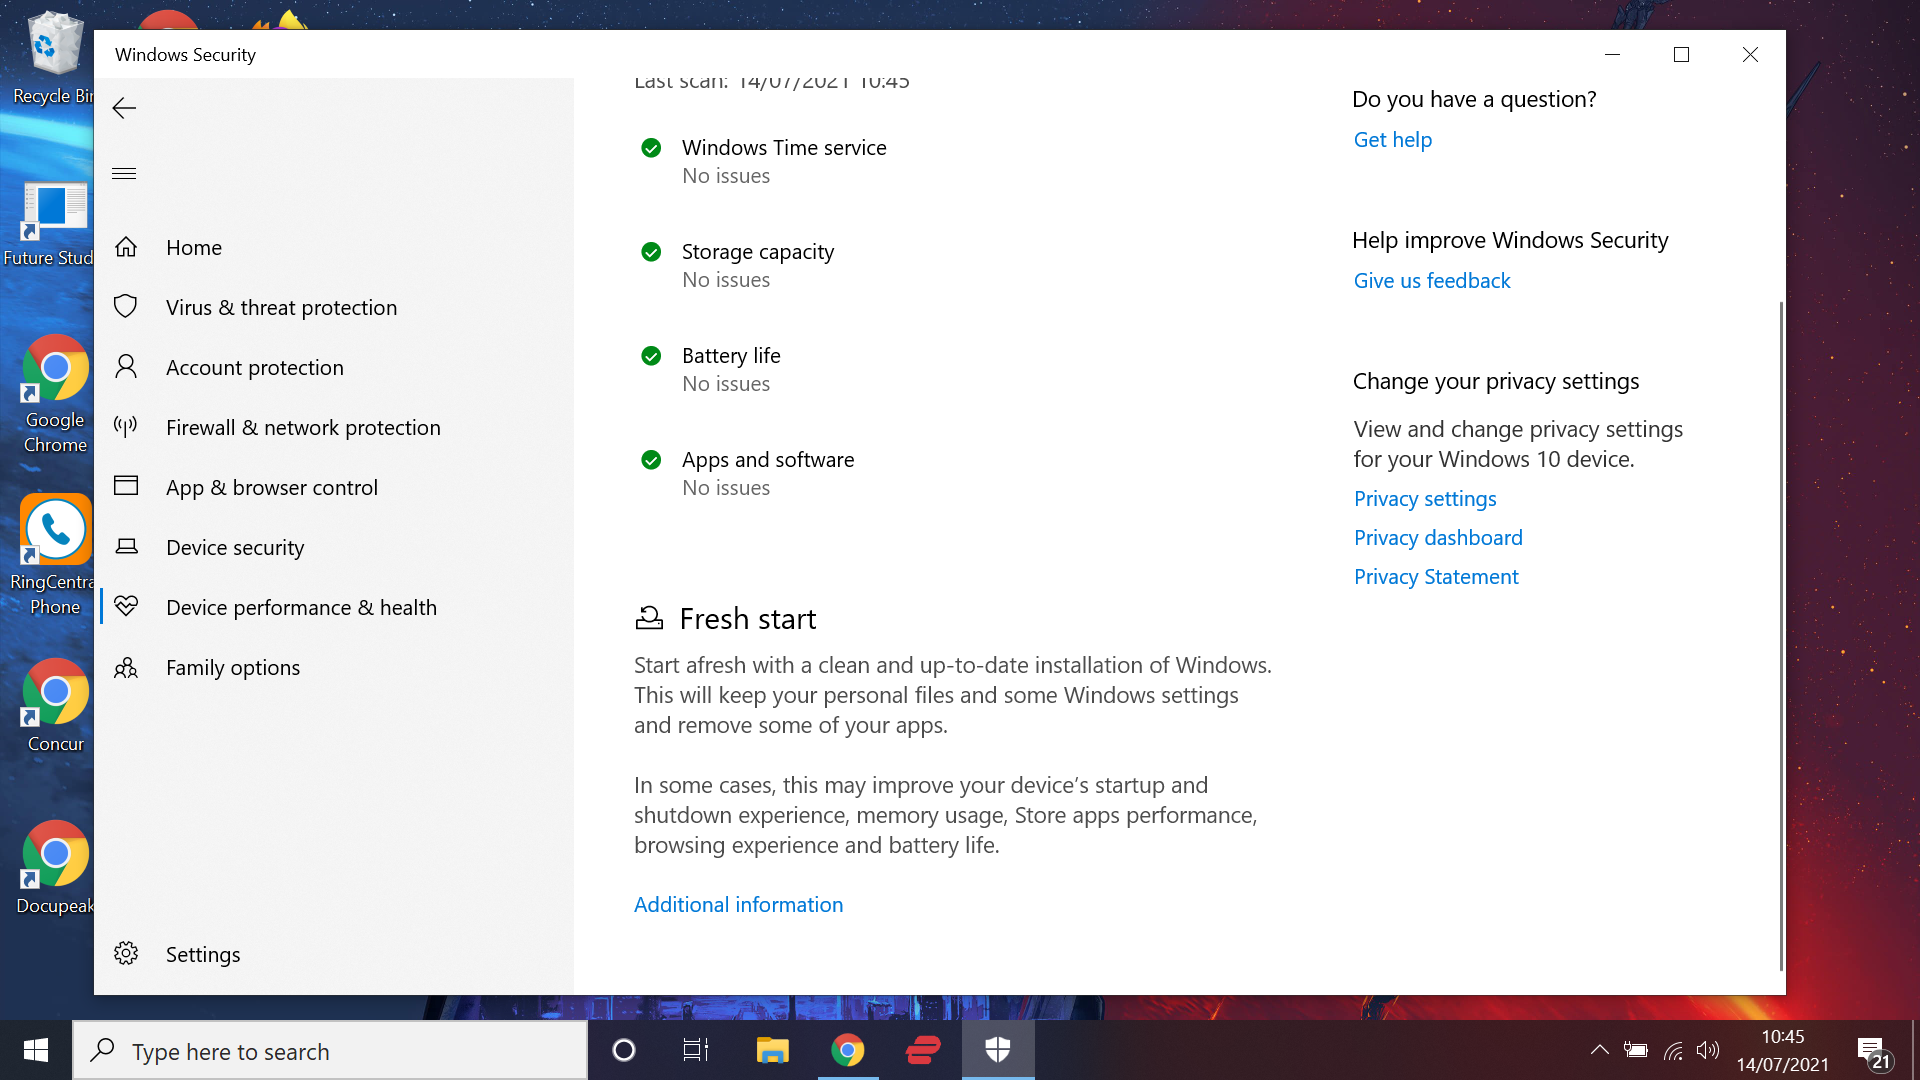Click the Settings gear menu item

pos(203,953)
